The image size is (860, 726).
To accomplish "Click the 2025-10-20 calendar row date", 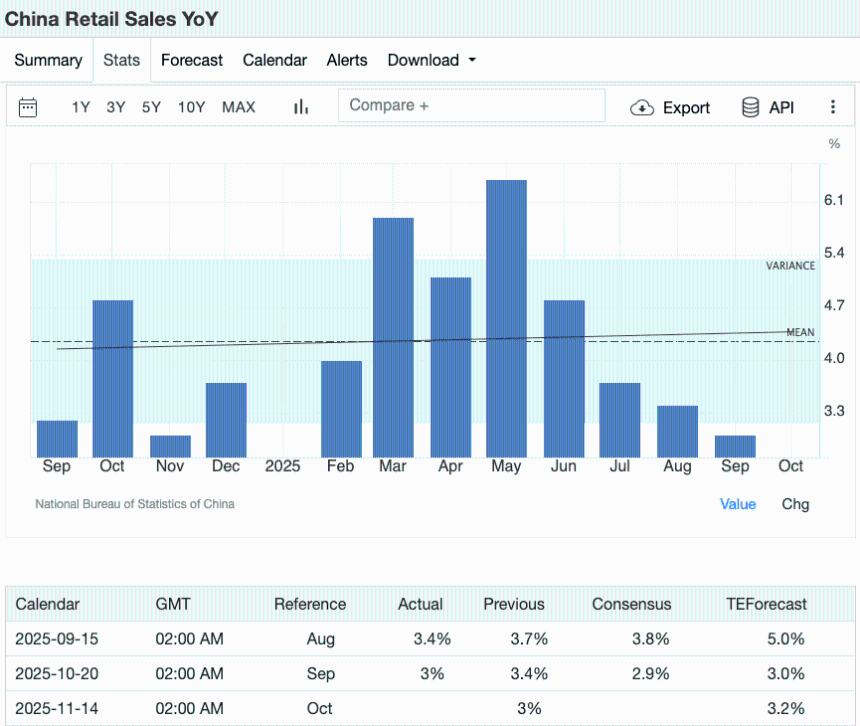I will 57,673.
